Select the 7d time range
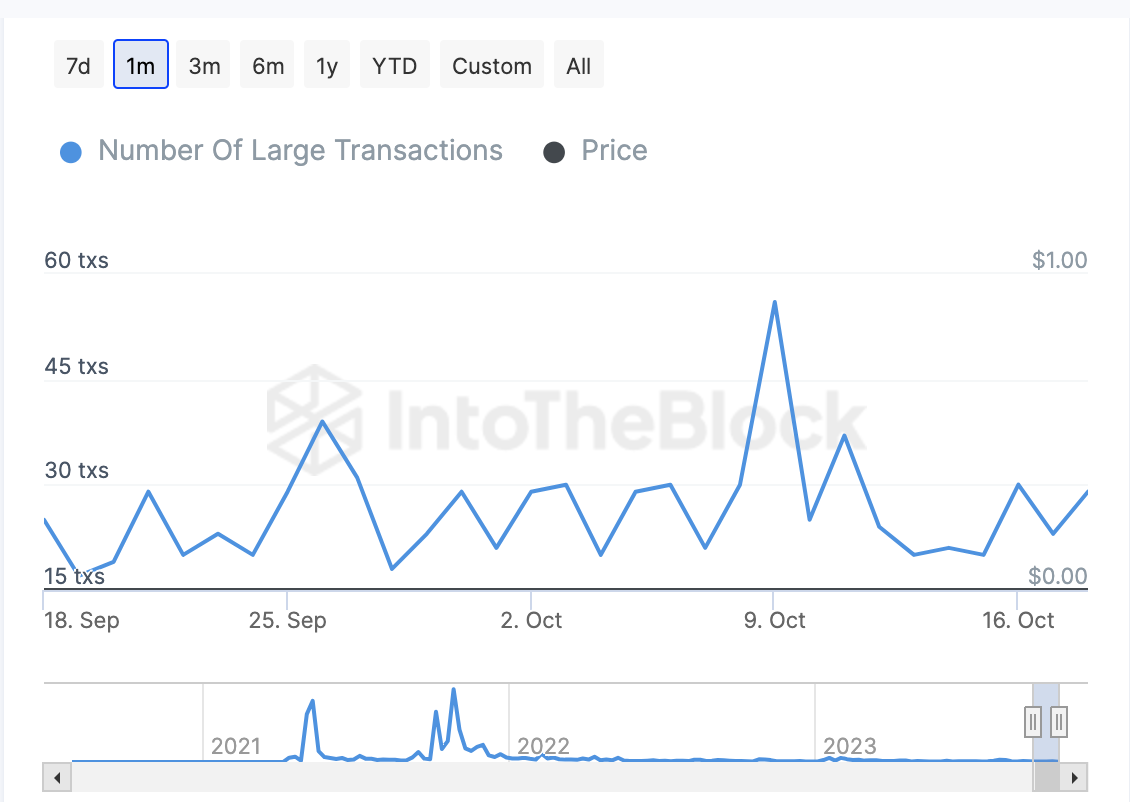 click(79, 65)
